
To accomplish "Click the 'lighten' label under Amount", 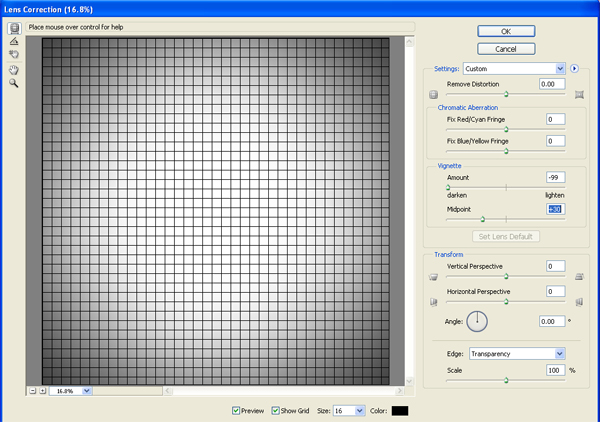I will click(x=554, y=195).
